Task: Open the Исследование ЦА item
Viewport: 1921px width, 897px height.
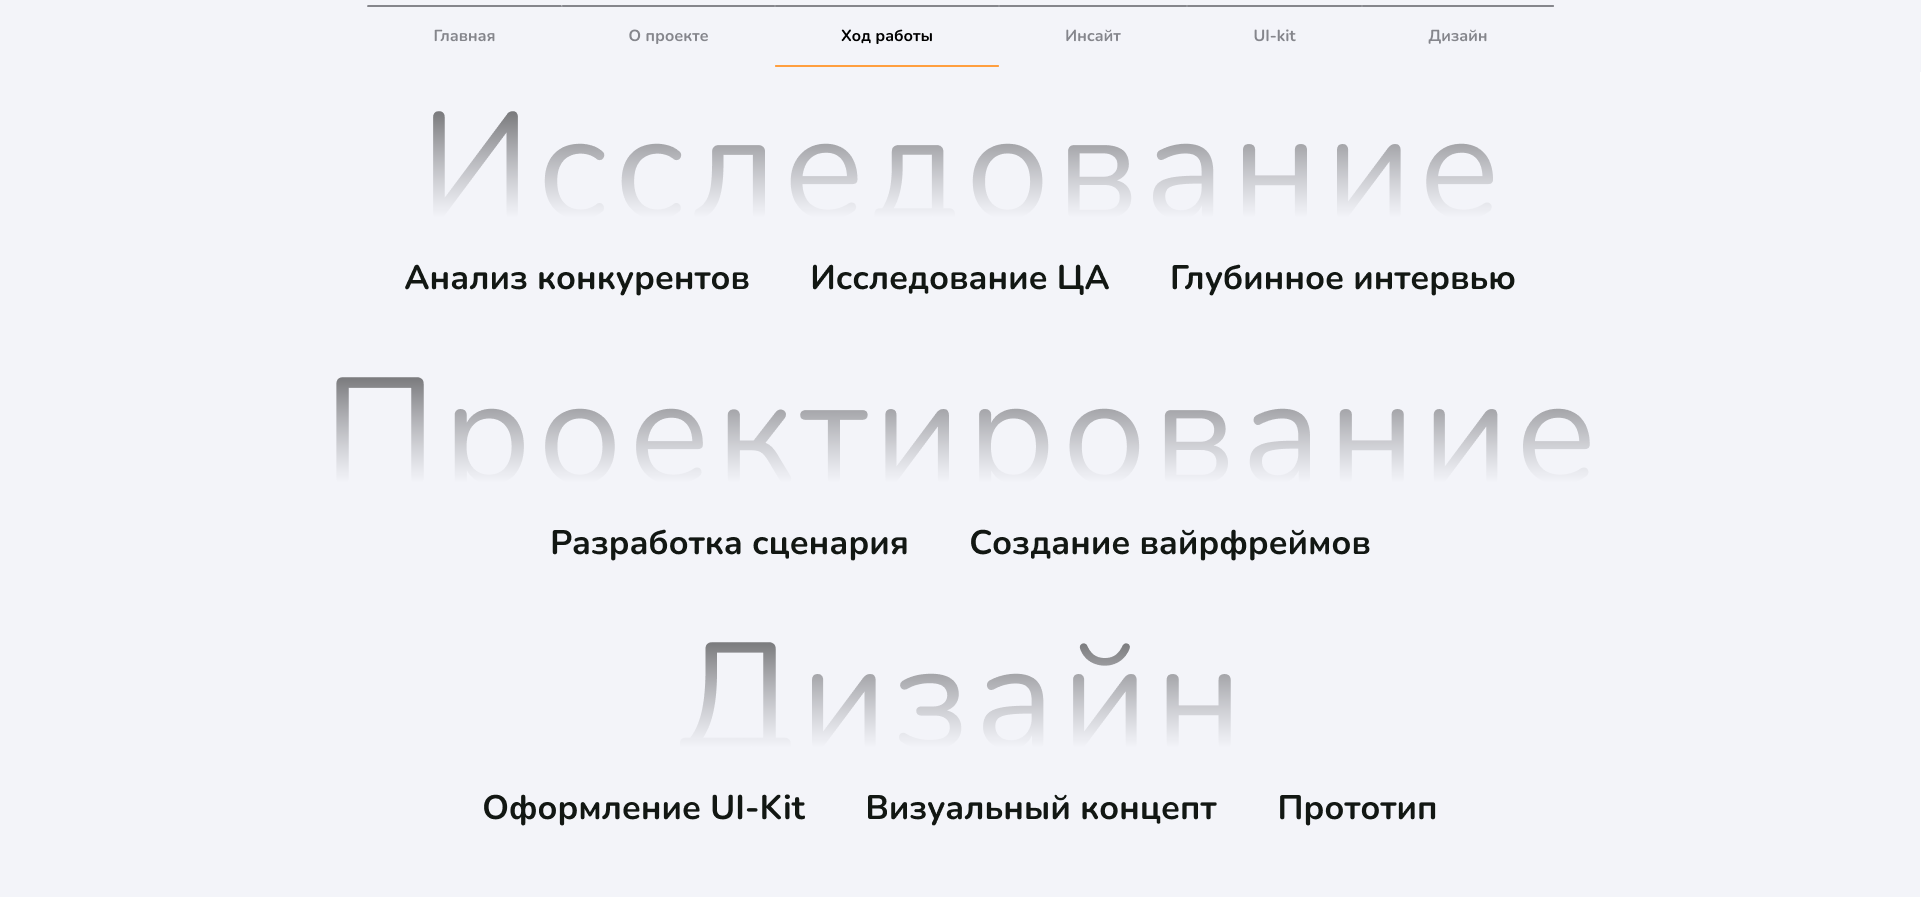Action: pos(960,278)
